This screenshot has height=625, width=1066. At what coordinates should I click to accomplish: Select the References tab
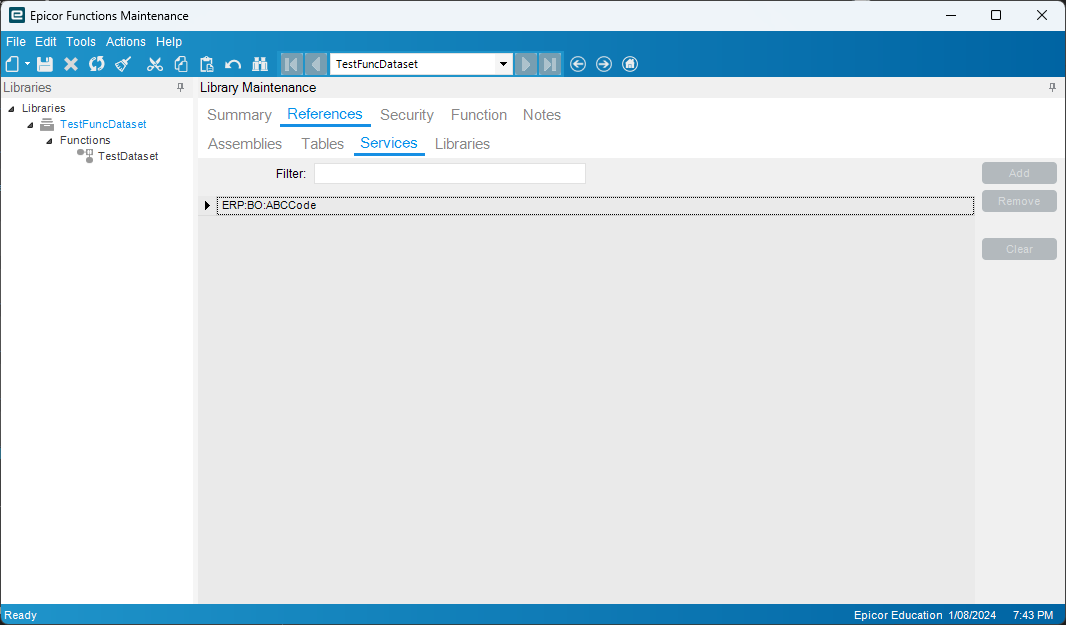[x=325, y=114]
